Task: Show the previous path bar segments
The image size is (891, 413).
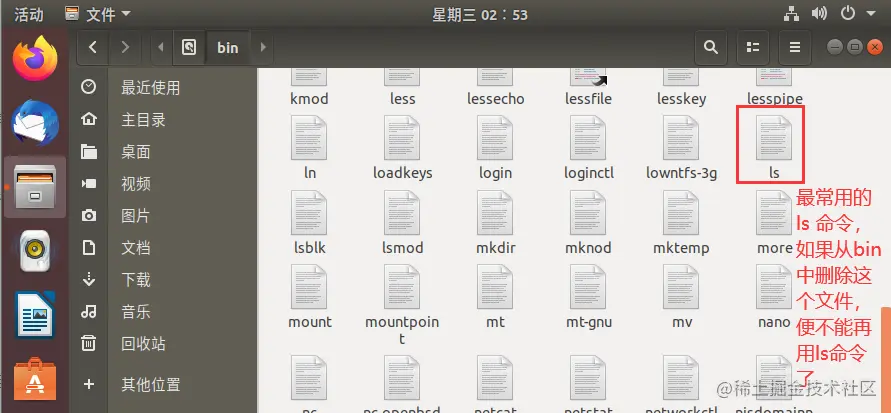Action: (161, 47)
